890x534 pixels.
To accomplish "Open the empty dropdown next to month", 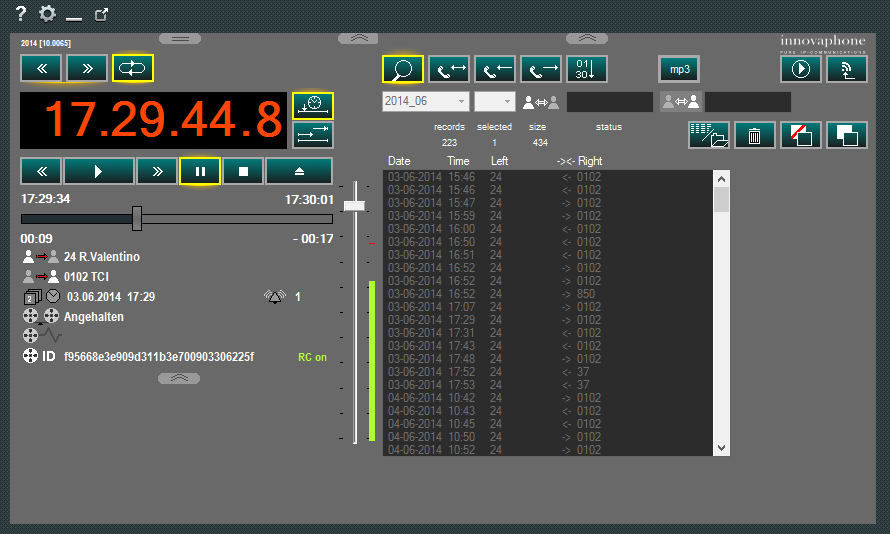I will pyautogui.click(x=494, y=102).
